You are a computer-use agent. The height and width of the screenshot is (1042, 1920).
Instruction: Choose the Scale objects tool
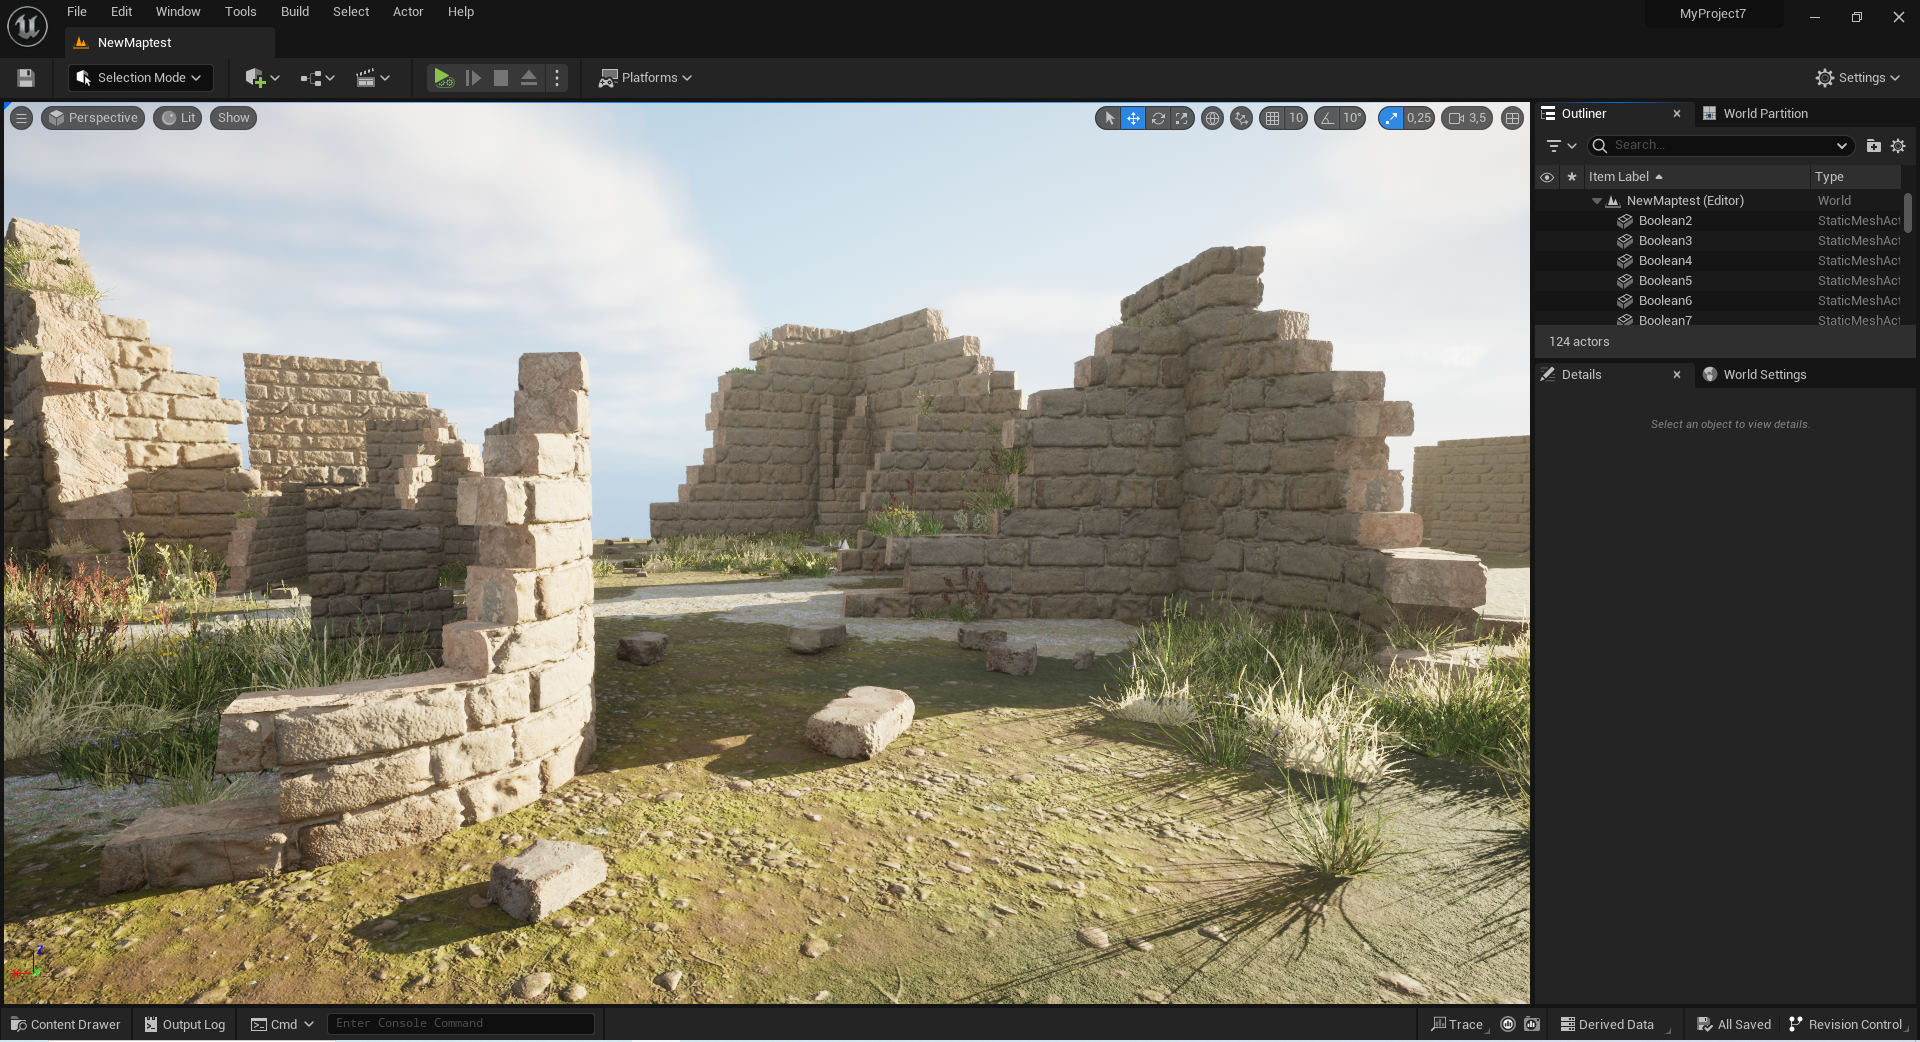coord(1182,118)
